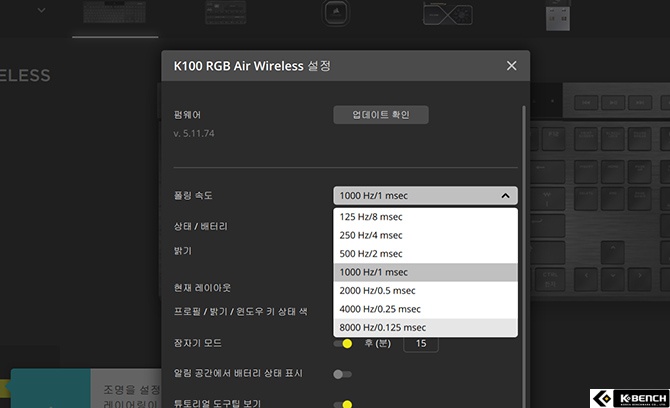
Task: Click the 밝기 label
Action: (182, 251)
